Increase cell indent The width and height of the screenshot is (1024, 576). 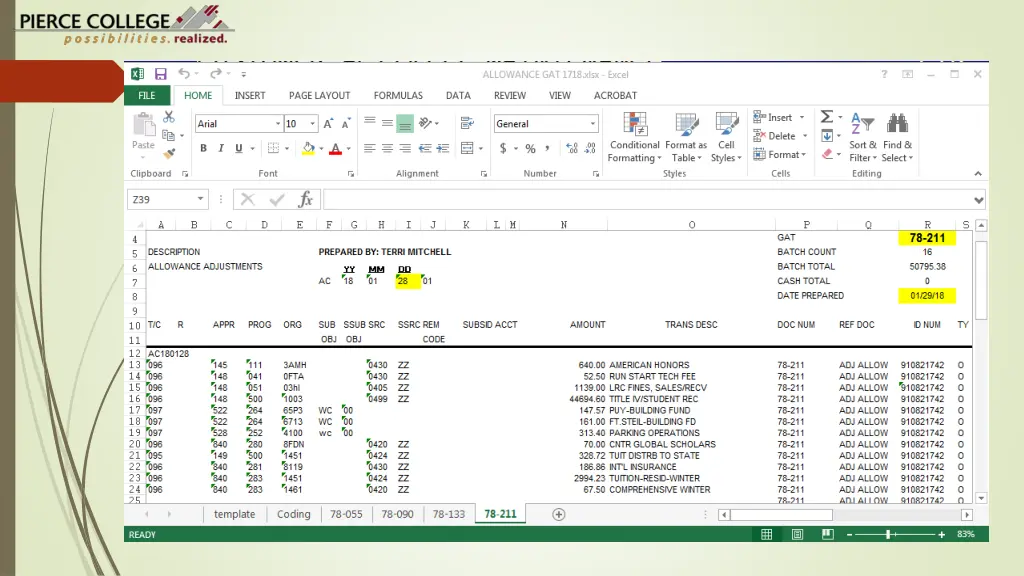(x=443, y=148)
